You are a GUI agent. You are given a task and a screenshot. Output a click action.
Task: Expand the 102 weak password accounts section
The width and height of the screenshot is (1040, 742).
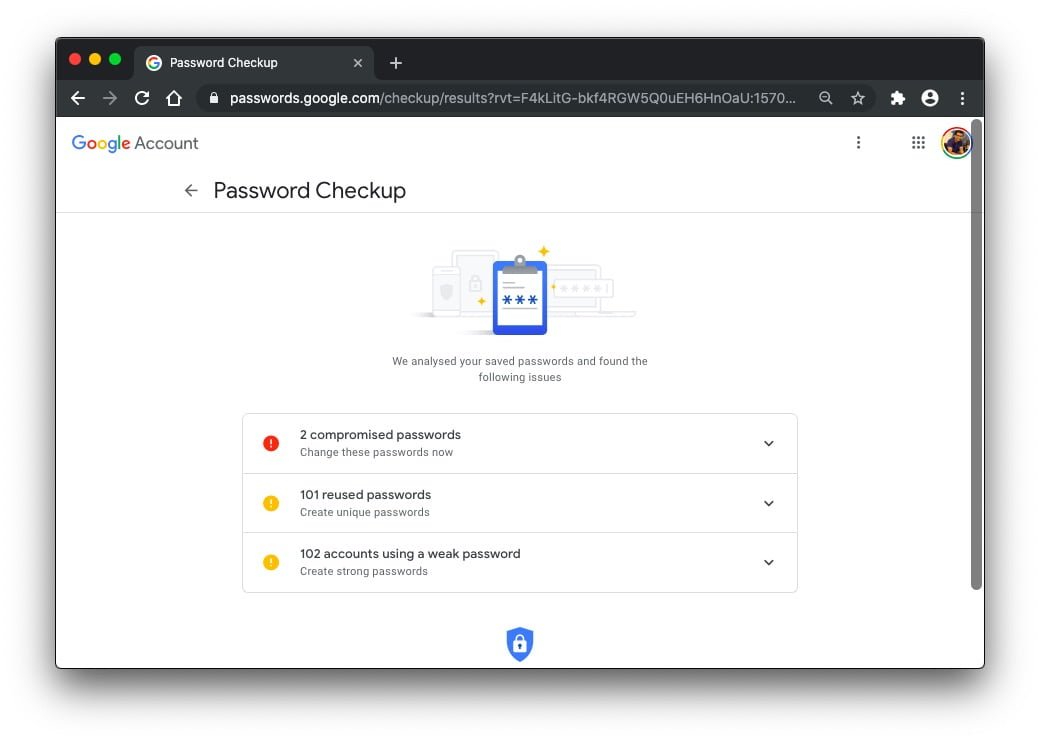[769, 562]
